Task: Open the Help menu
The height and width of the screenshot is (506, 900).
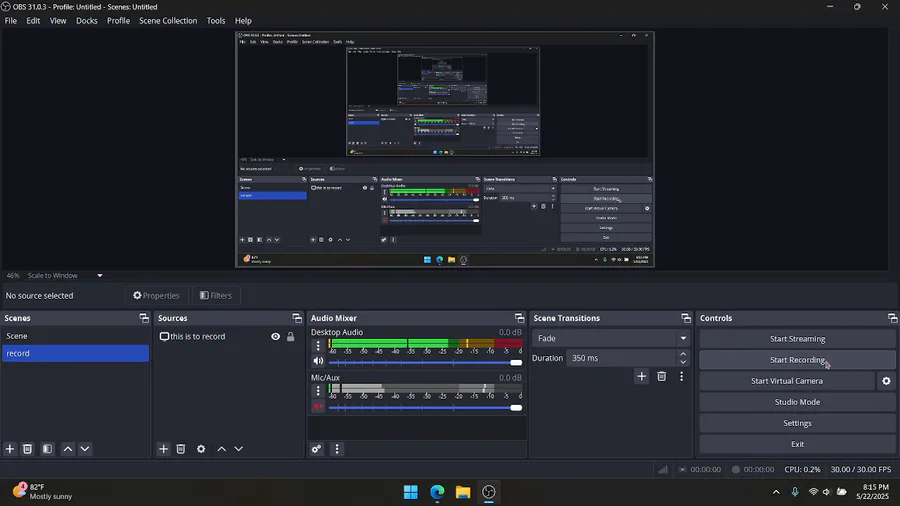Action: click(x=243, y=21)
